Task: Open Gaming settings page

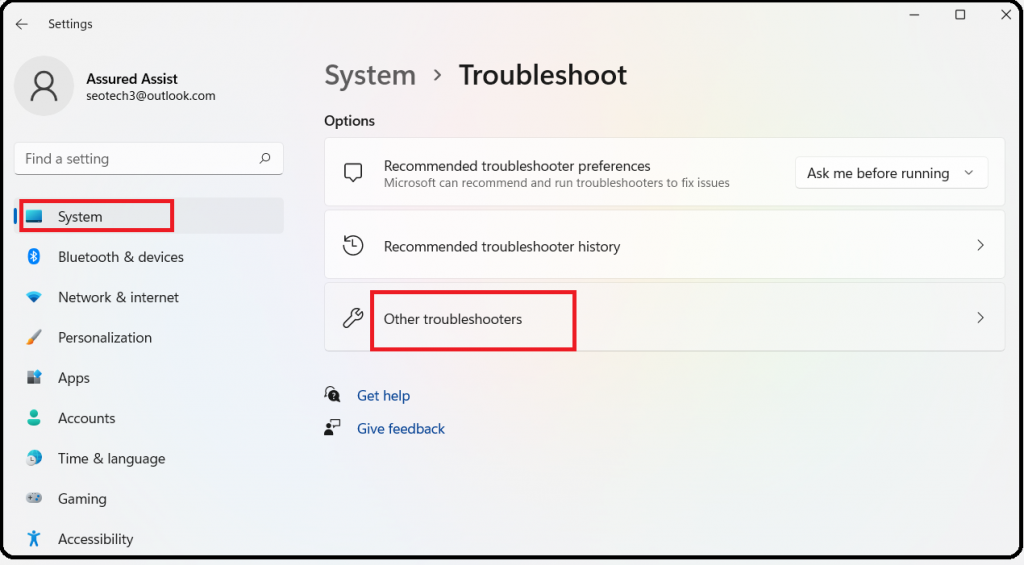Action: click(x=149, y=498)
